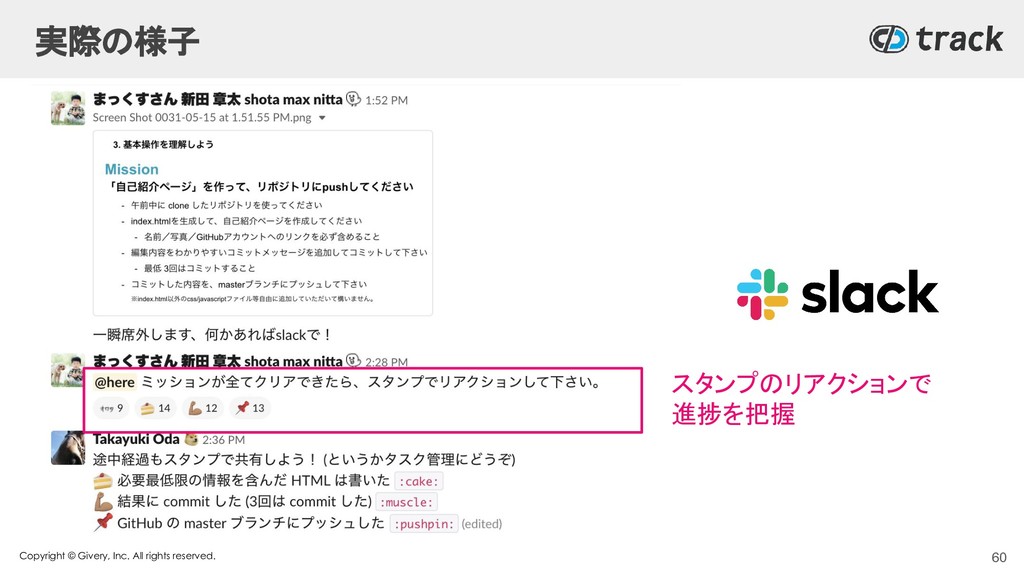Click the @here mention
The width and height of the screenshot is (1024, 576).
click(114, 383)
